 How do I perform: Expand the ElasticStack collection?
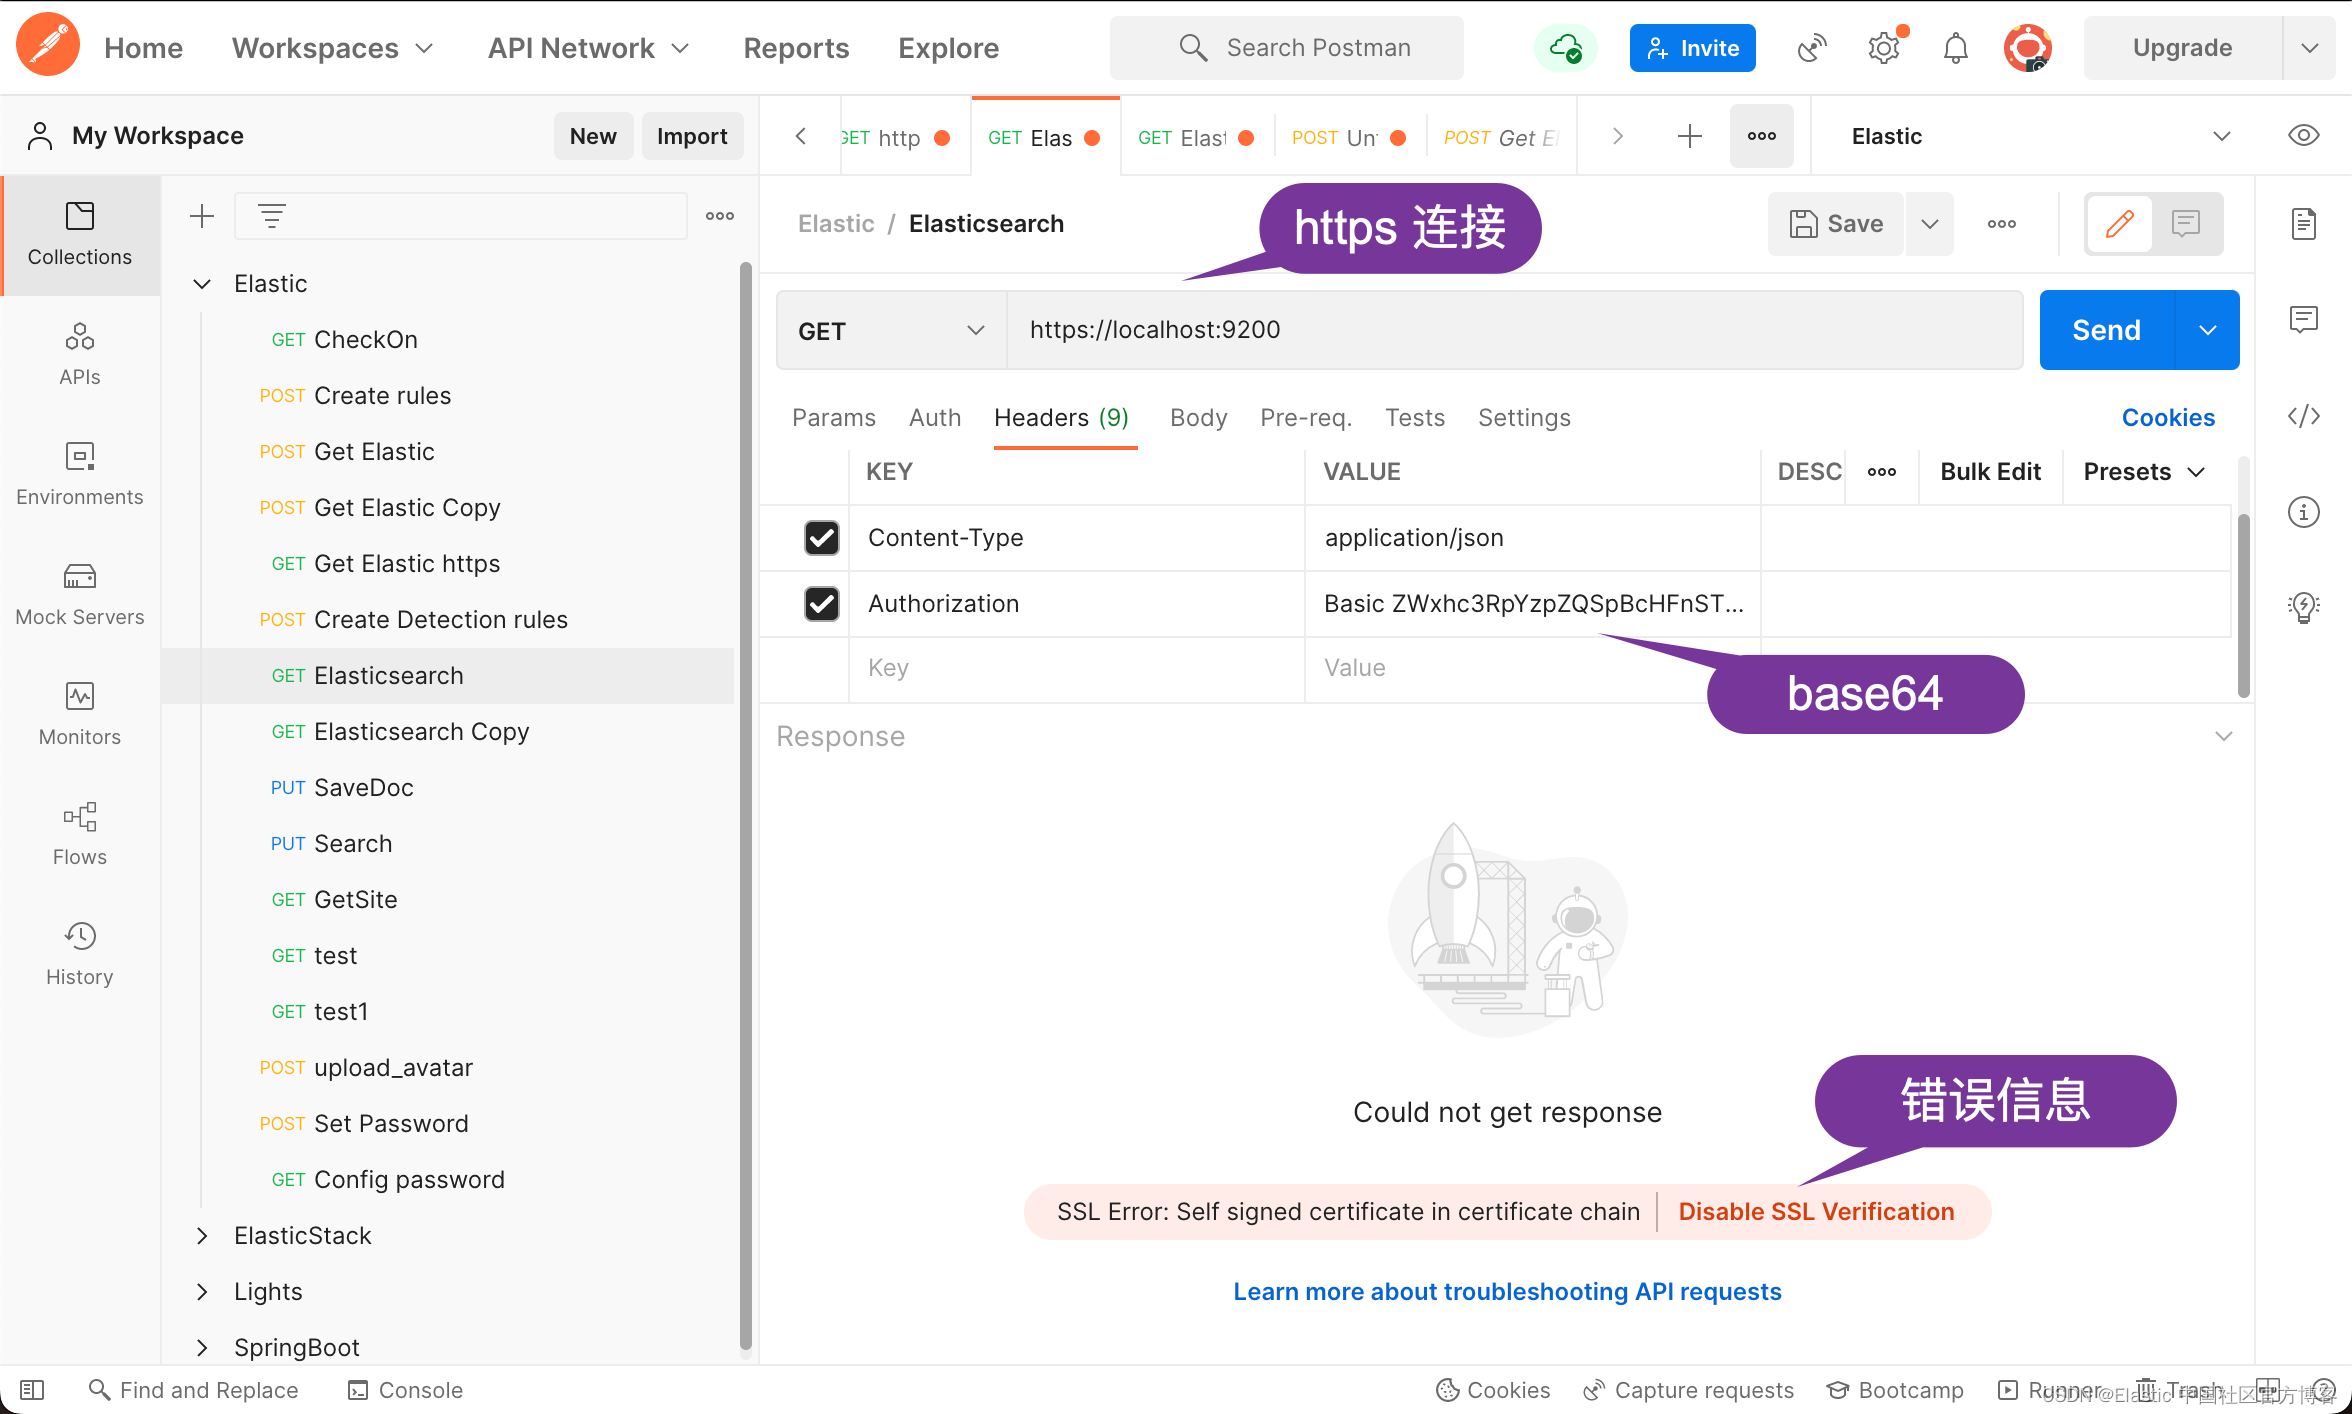click(x=202, y=1234)
